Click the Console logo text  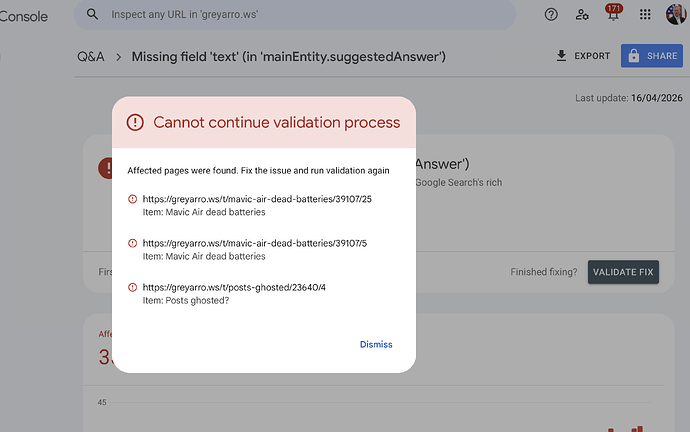(24, 17)
